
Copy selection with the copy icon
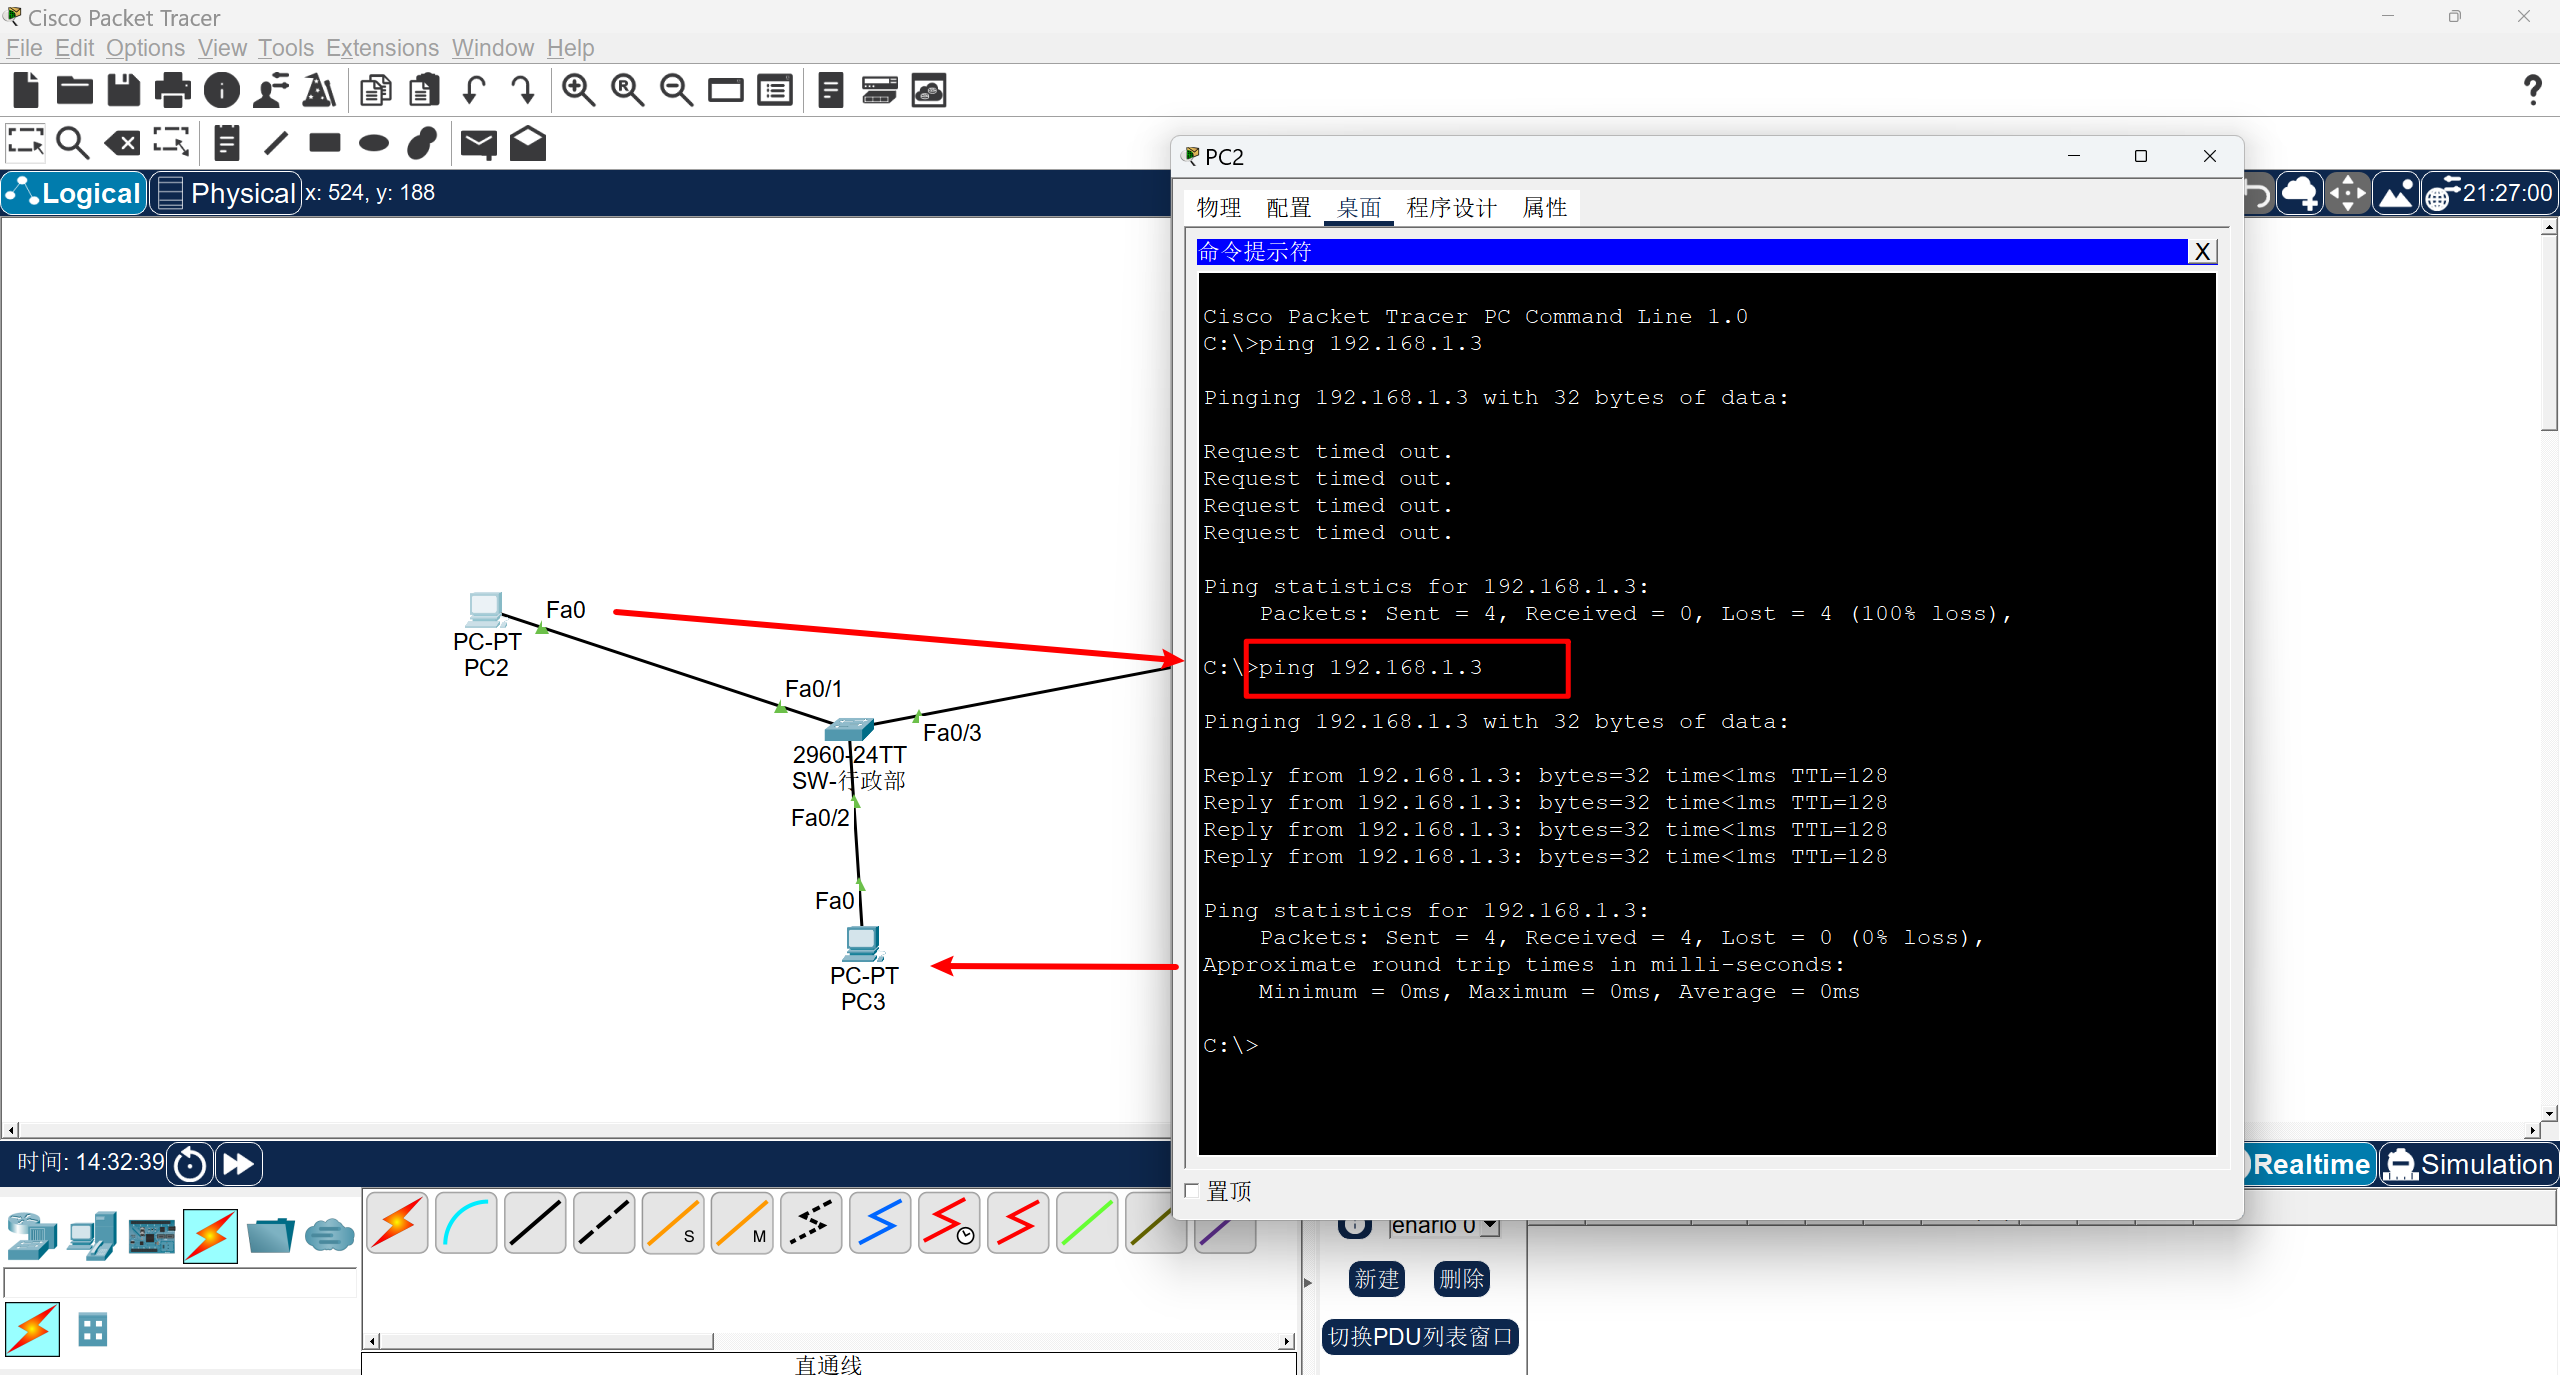tap(376, 91)
